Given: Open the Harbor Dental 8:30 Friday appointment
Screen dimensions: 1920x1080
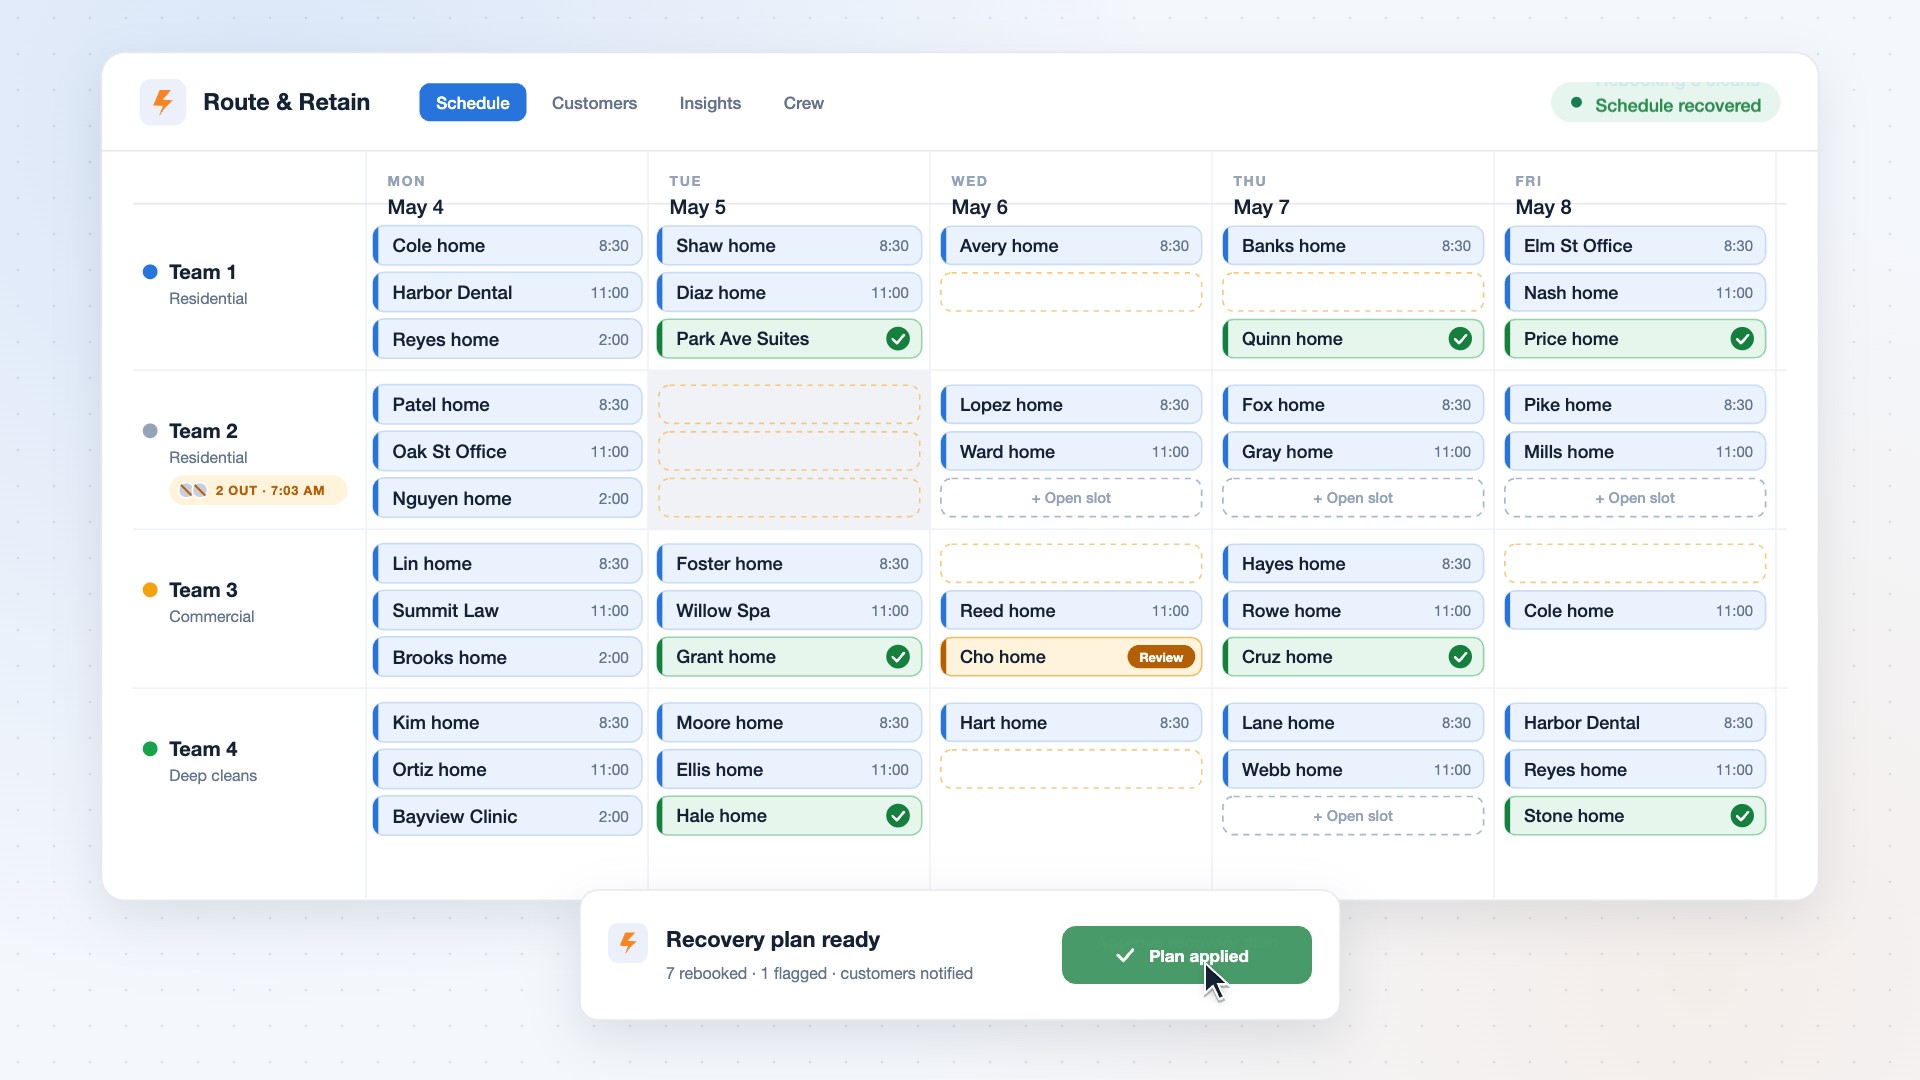Looking at the screenshot, I should (1634, 723).
